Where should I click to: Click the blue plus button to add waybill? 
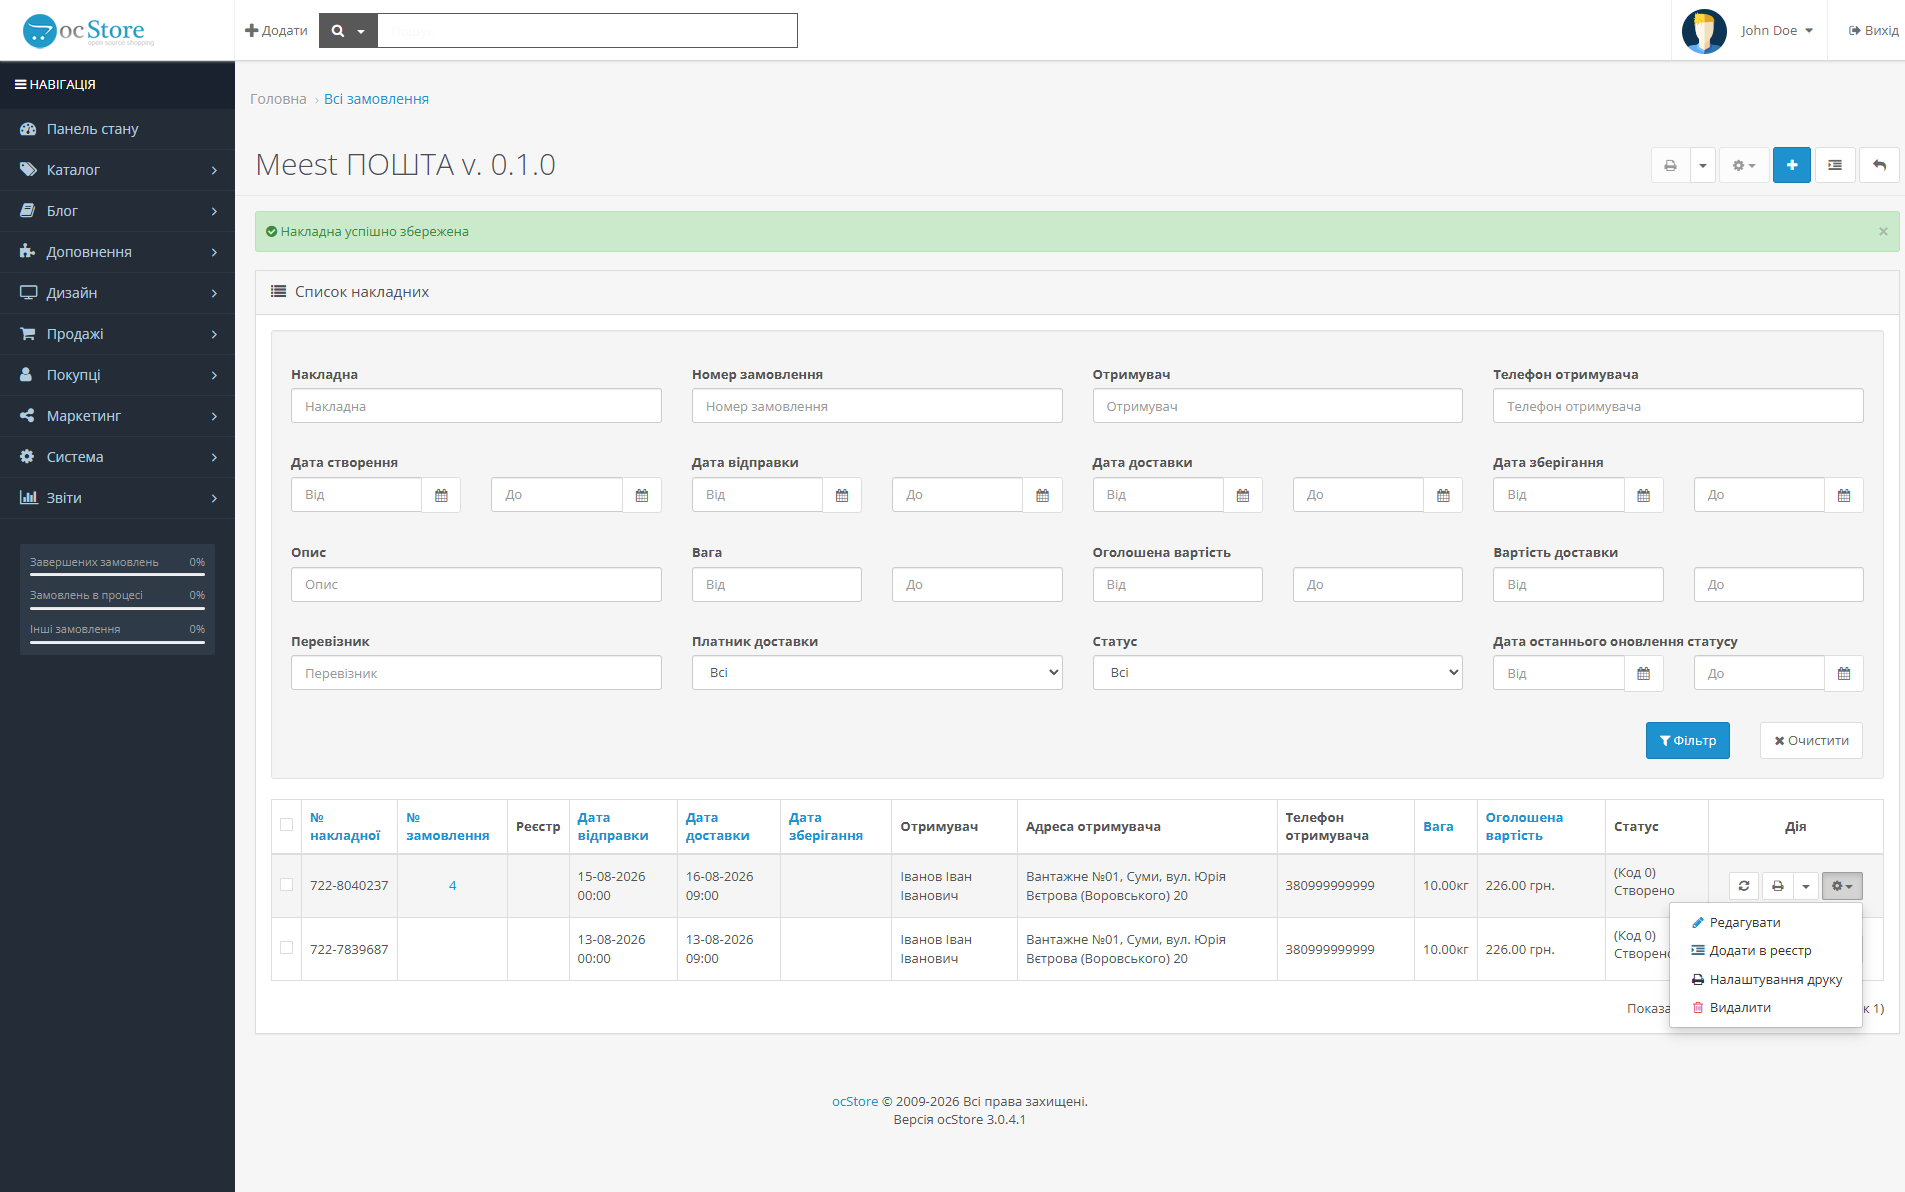[1792, 165]
